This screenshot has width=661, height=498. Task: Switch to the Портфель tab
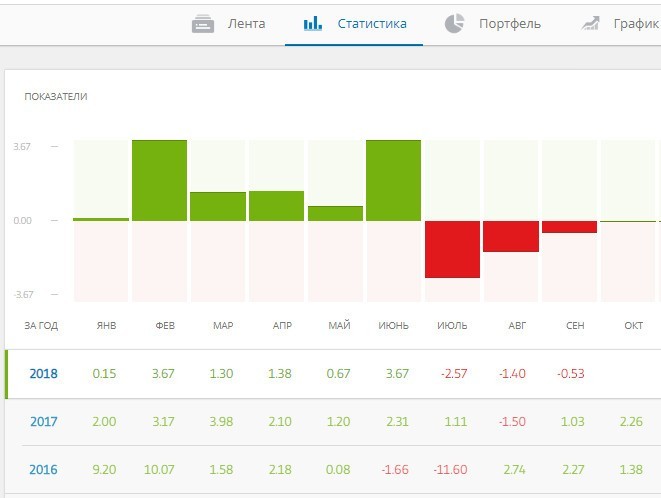coord(510,23)
